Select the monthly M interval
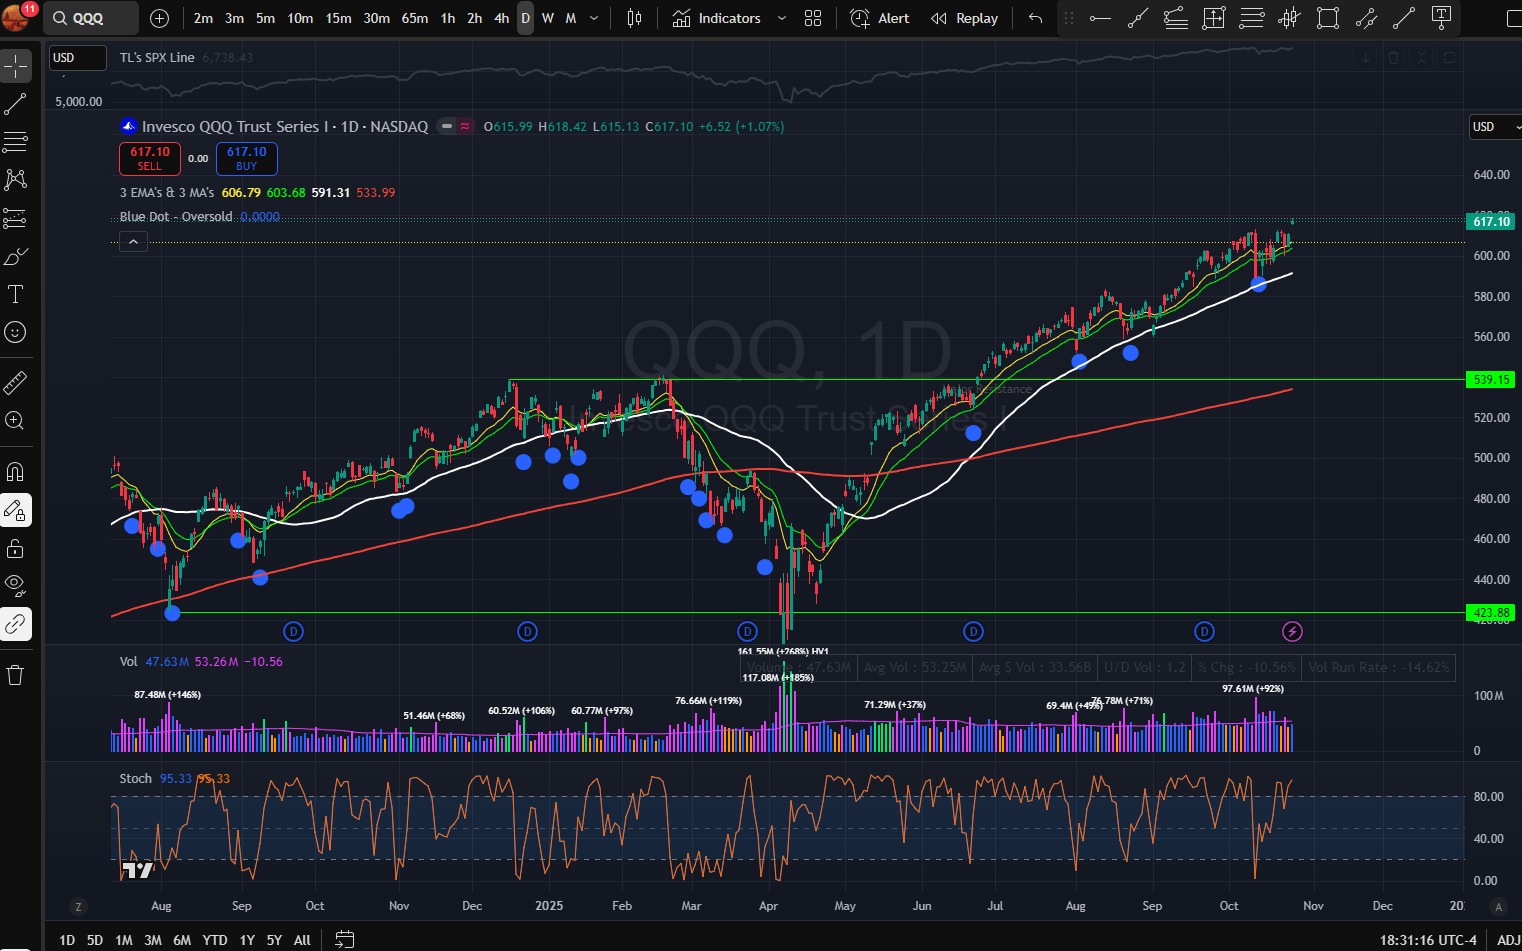Viewport: 1522px width, 951px height. (x=571, y=18)
